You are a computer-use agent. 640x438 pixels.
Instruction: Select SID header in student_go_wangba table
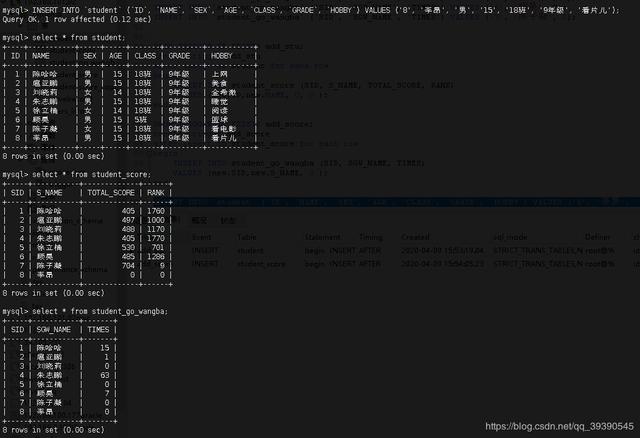(18, 329)
